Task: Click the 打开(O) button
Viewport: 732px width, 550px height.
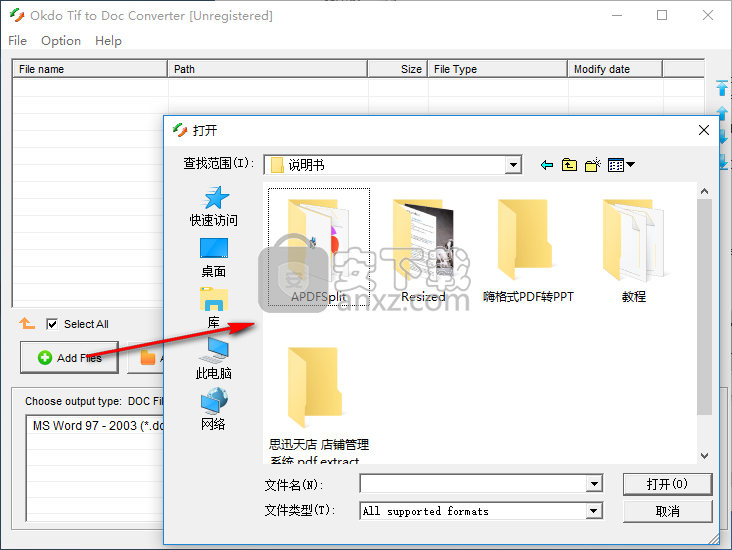Action: 667,484
